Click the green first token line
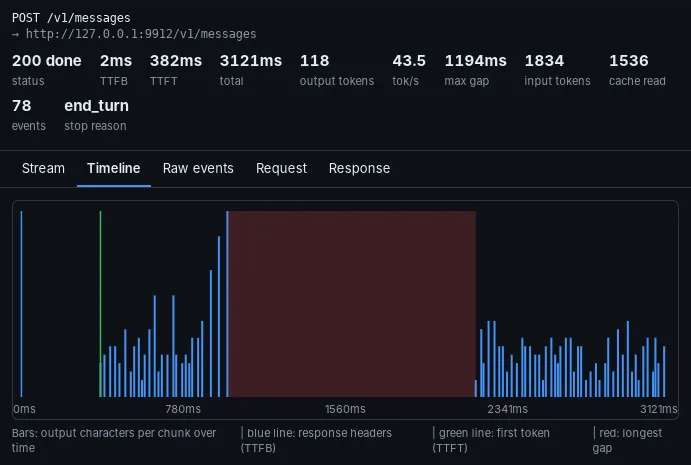Viewport: 691px width, 465px height. point(100,304)
